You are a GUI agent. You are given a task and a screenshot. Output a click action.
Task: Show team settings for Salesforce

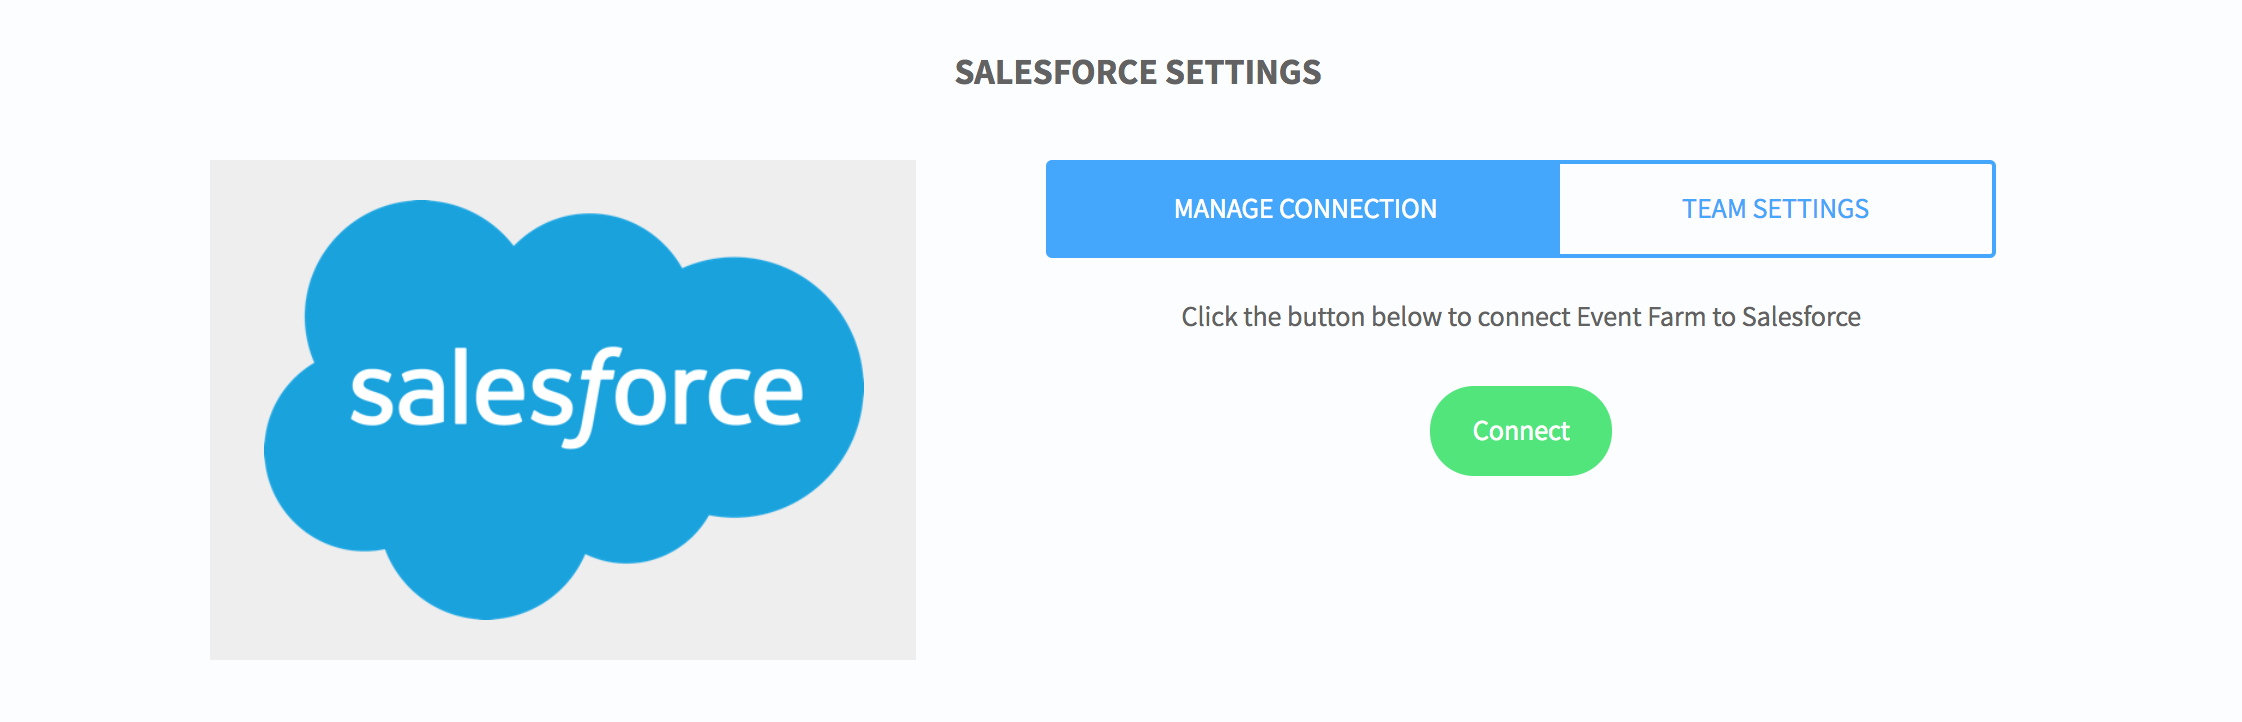[x=1776, y=209]
